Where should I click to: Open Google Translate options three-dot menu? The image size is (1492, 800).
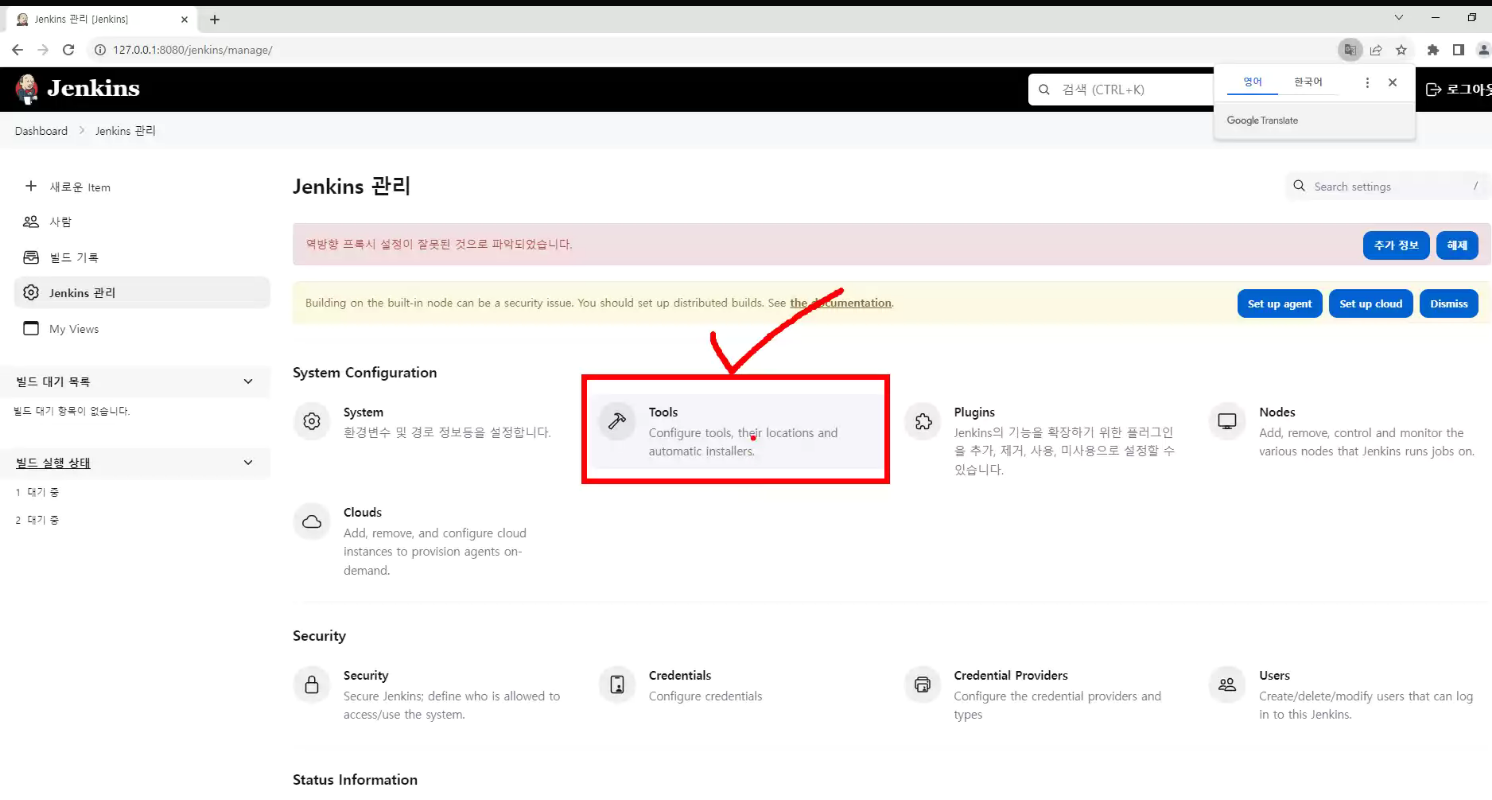(x=1367, y=83)
